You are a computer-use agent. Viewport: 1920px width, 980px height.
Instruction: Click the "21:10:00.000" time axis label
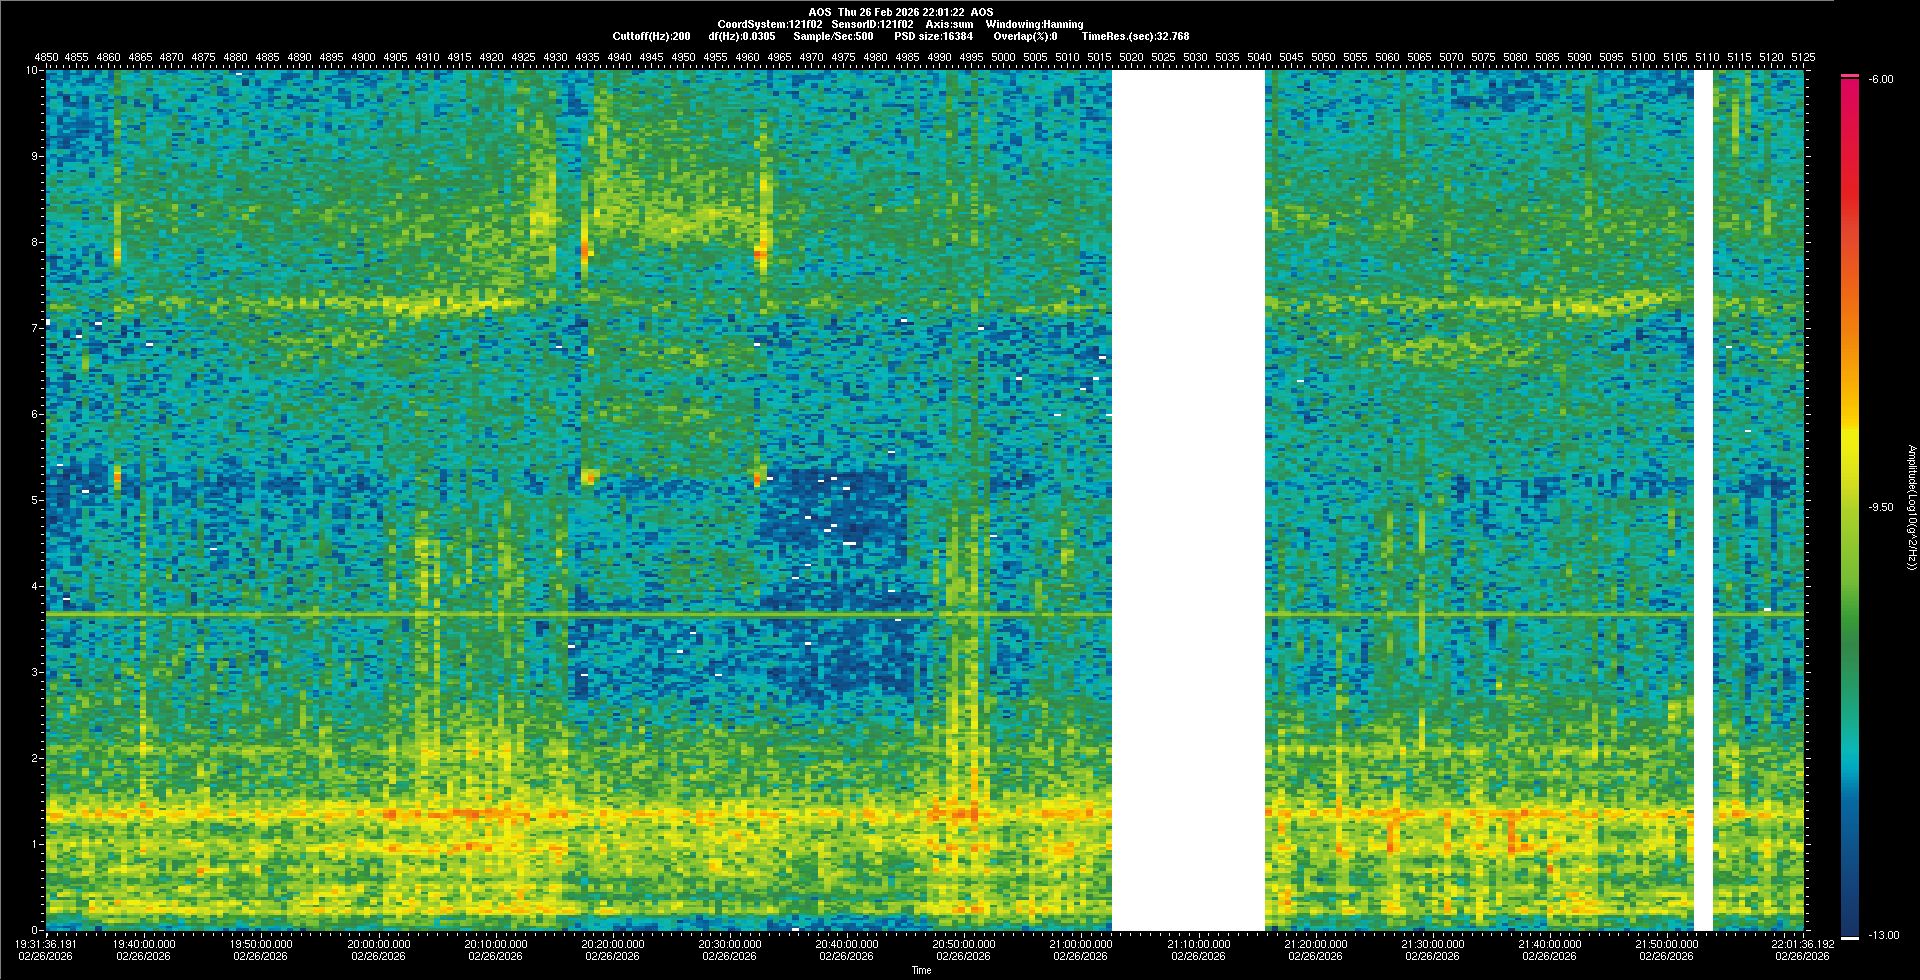click(x=1197, y=943)
